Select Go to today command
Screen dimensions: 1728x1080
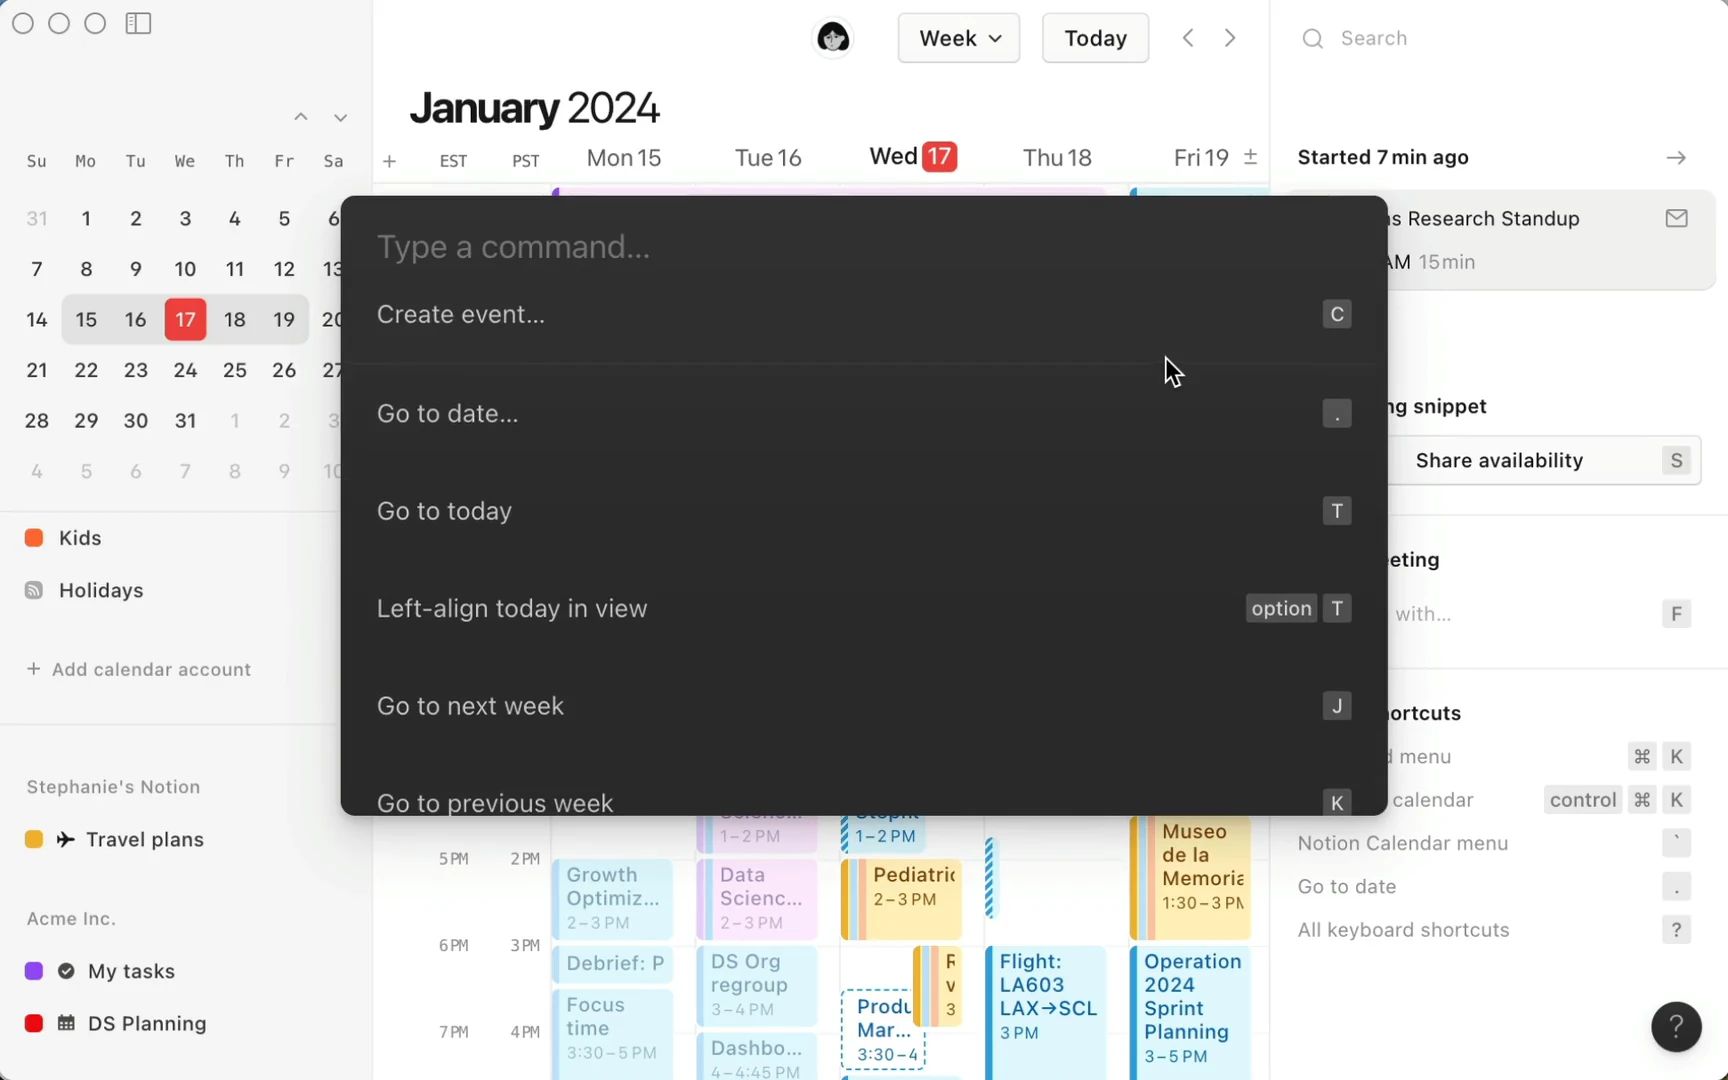click(864, 511)
